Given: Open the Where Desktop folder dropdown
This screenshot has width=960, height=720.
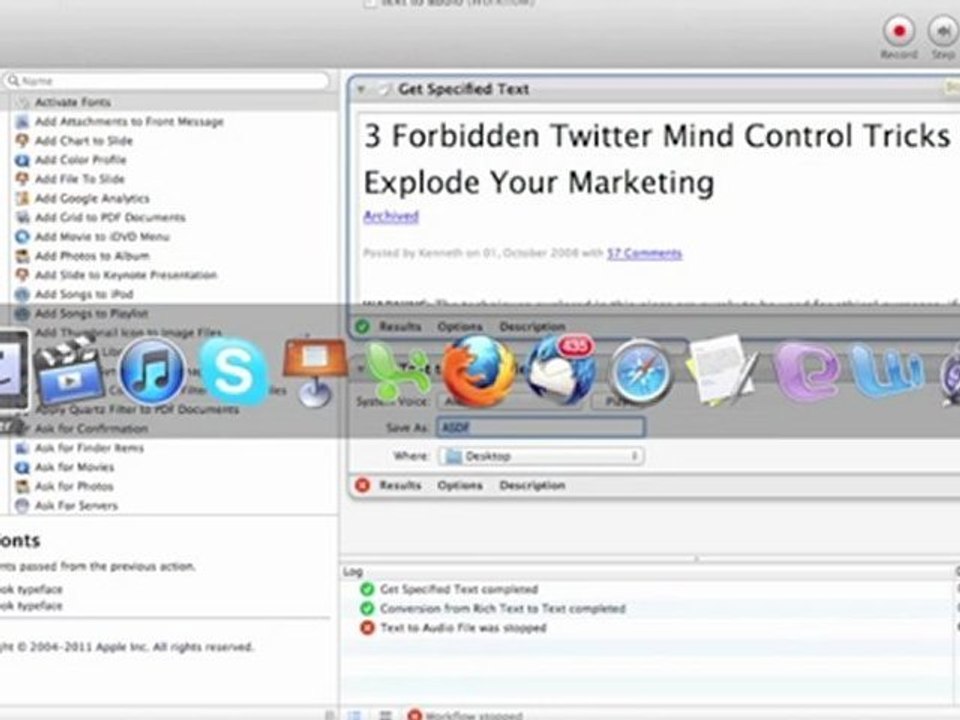Looking at the screenshot, I should (x=541, y=456).
